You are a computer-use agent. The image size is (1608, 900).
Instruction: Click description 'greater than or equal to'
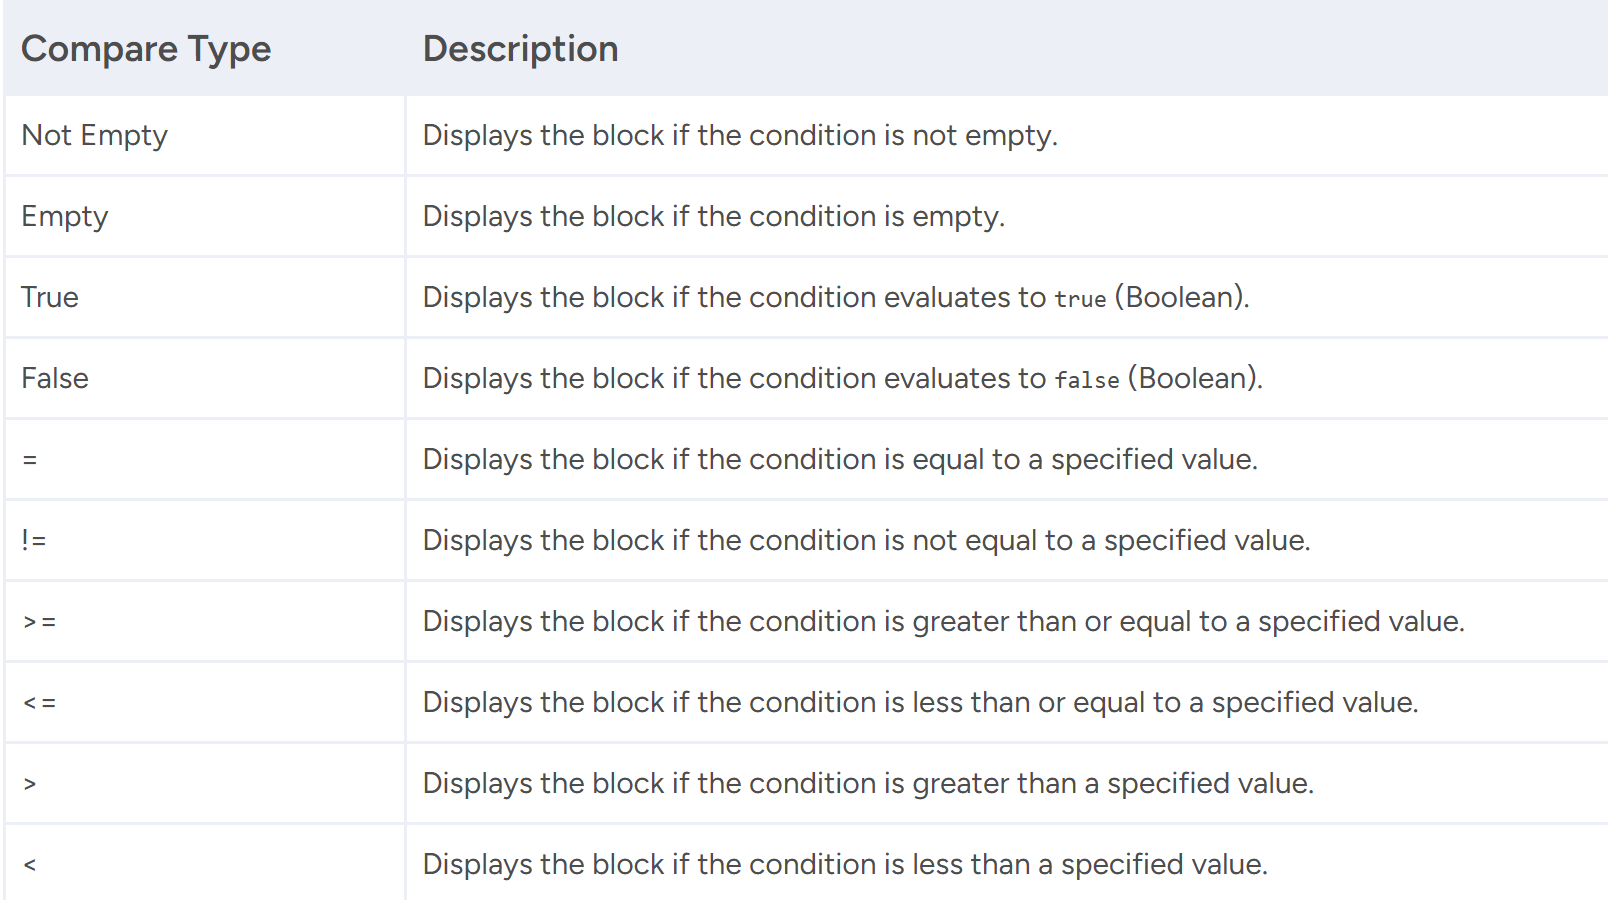(x=943, y=621)
